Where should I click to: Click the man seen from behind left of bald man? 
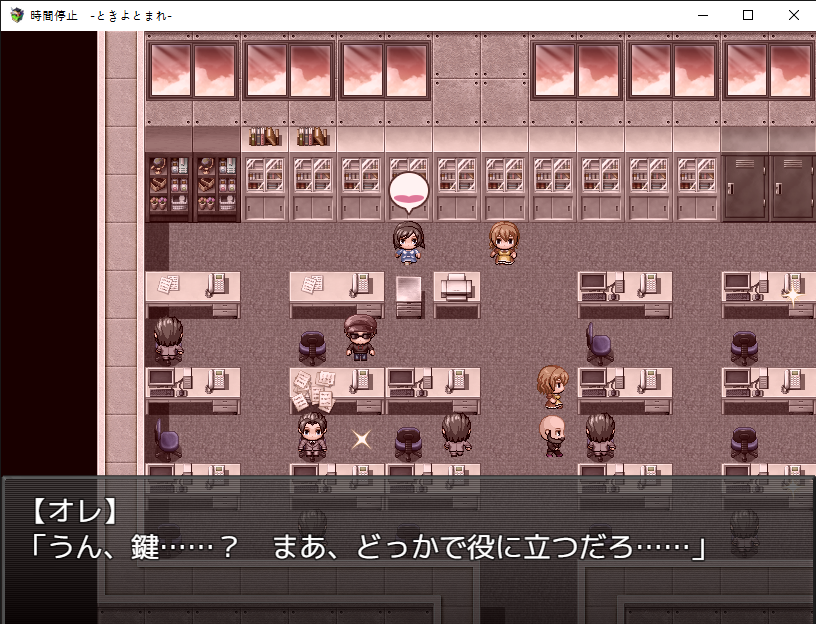(456, 435)
